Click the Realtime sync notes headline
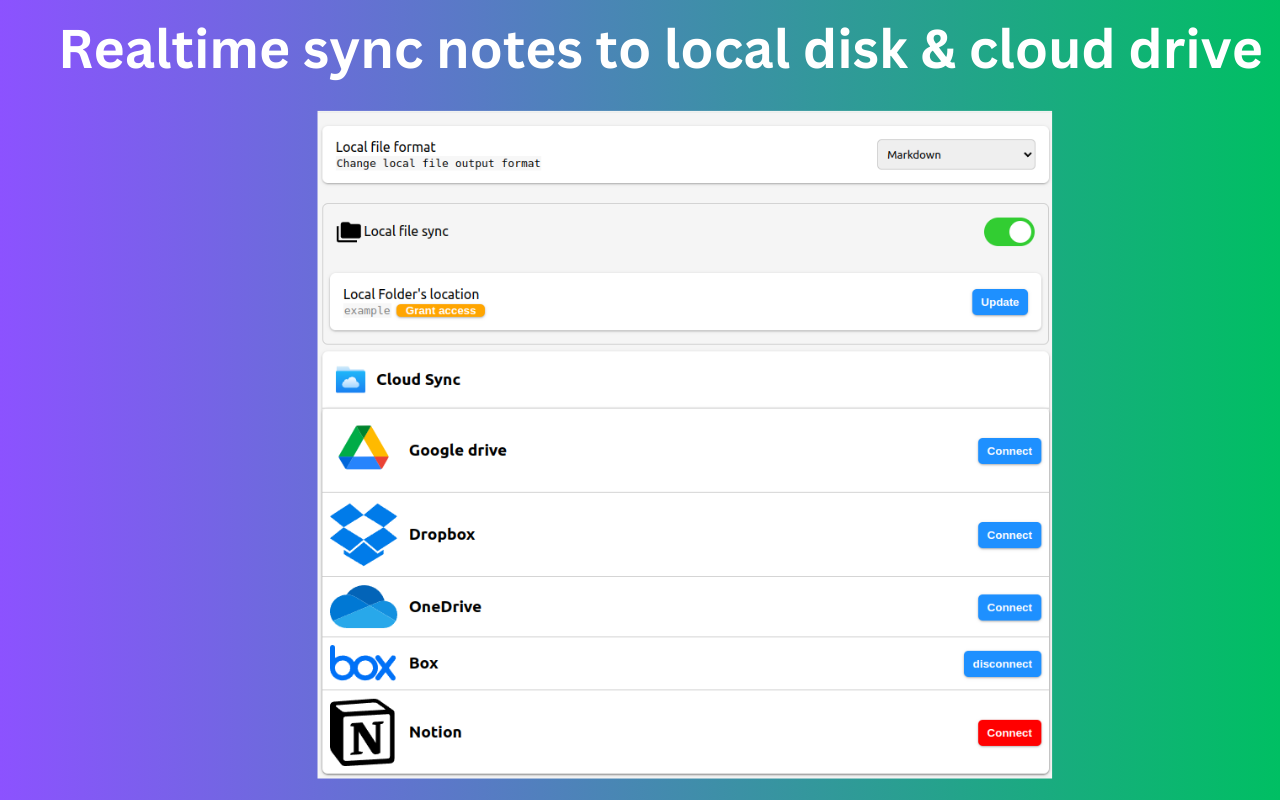This screenshot has width=1280, height=800. tap(660, 50)
